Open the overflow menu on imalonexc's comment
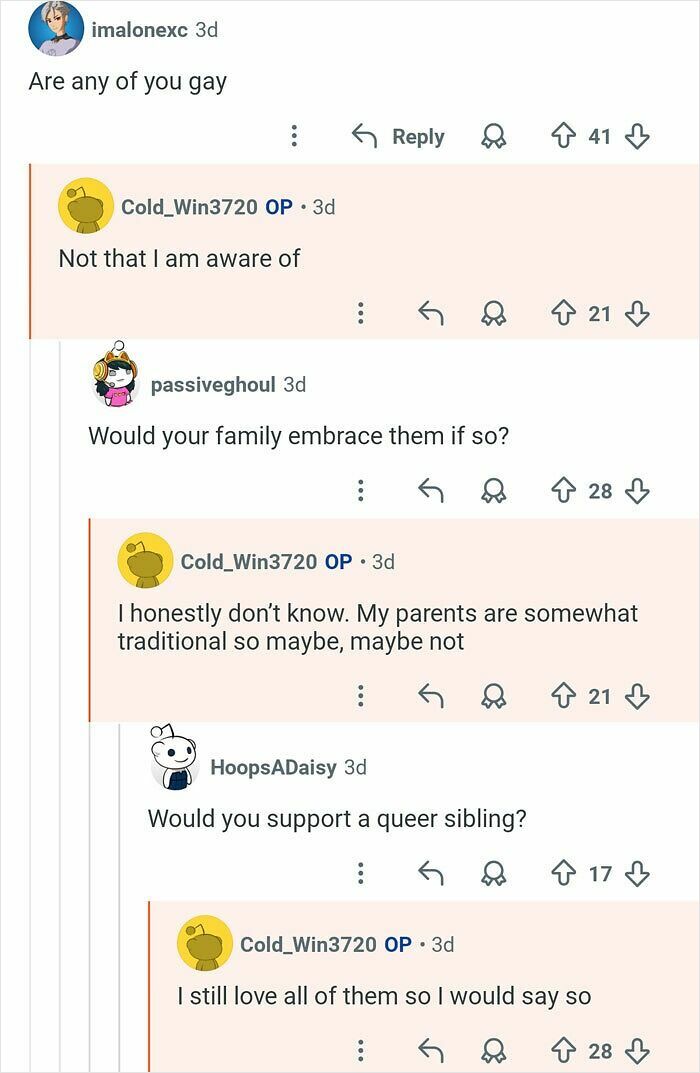This screenshot has height=1073, width=700. pyautogui.click(x=293, y=136)
